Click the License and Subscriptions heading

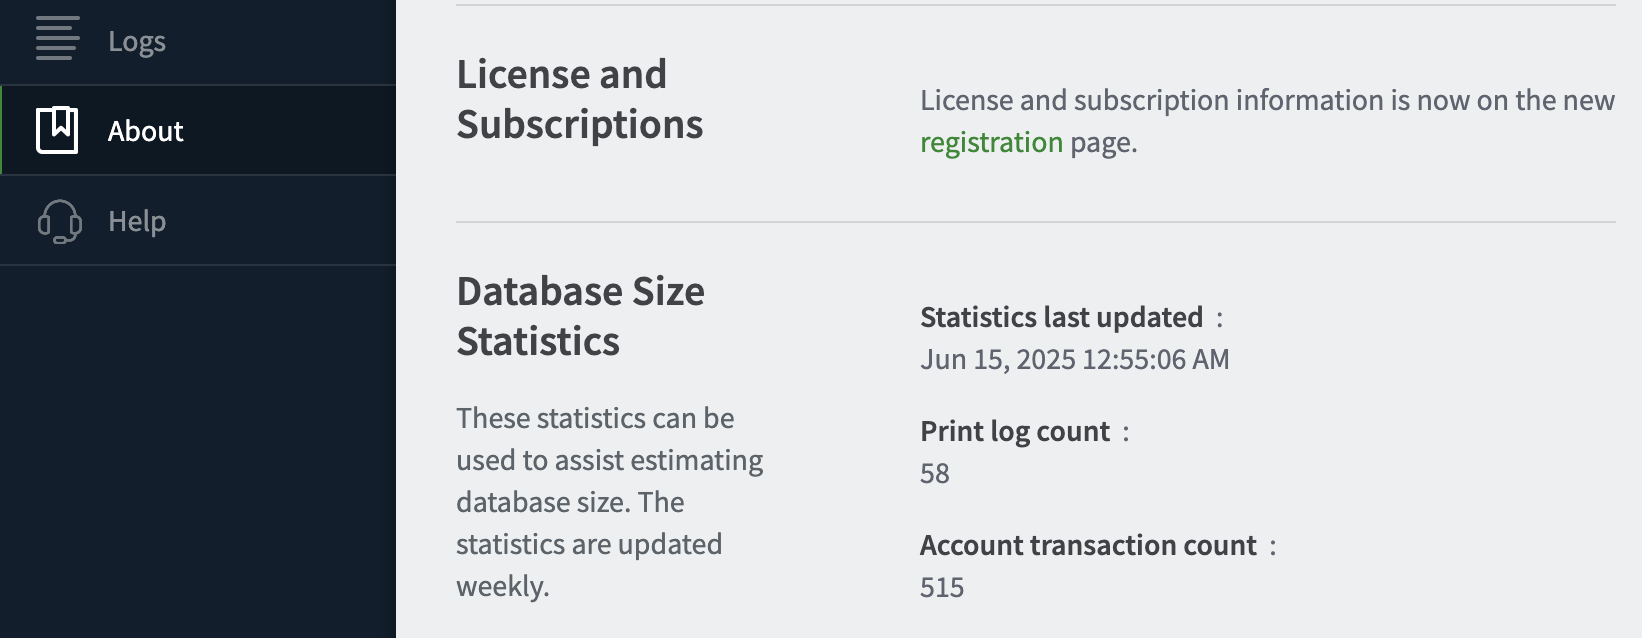click(x=579, y=99)
